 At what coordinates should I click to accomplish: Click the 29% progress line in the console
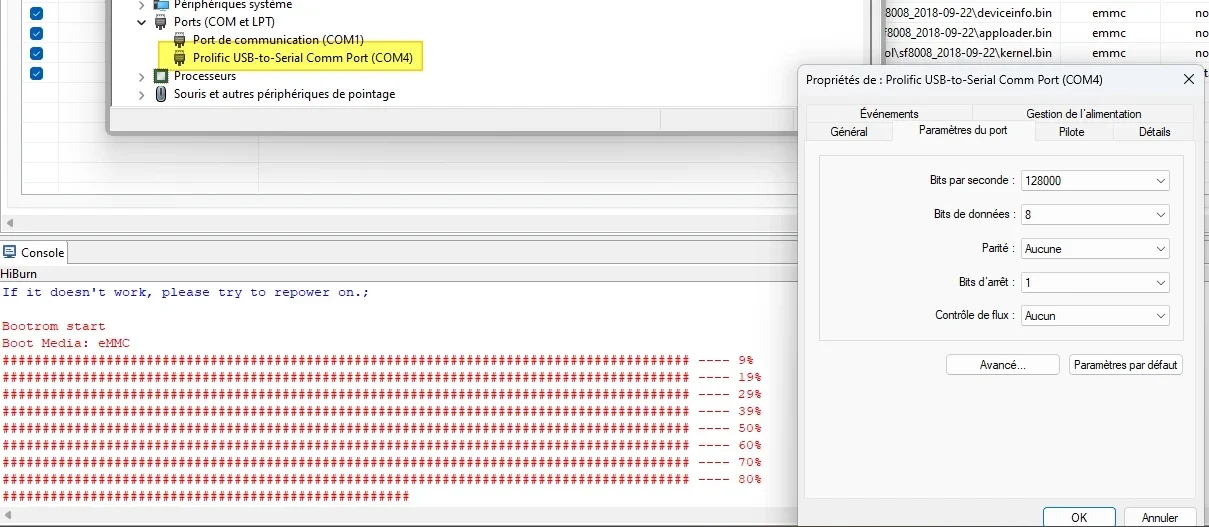(x=382, y=394)
